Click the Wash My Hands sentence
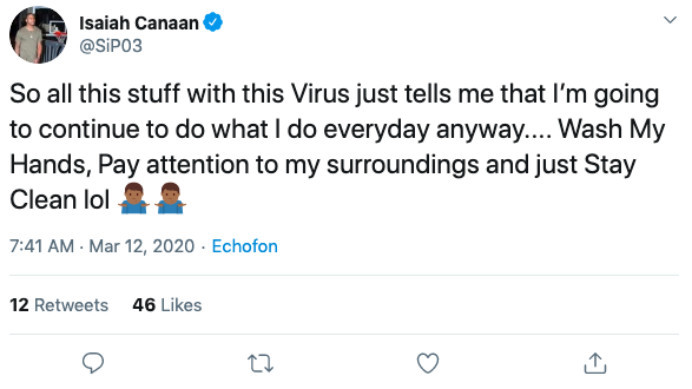The width and height of the screenshot is (692, 389). (x=611, y=129)
